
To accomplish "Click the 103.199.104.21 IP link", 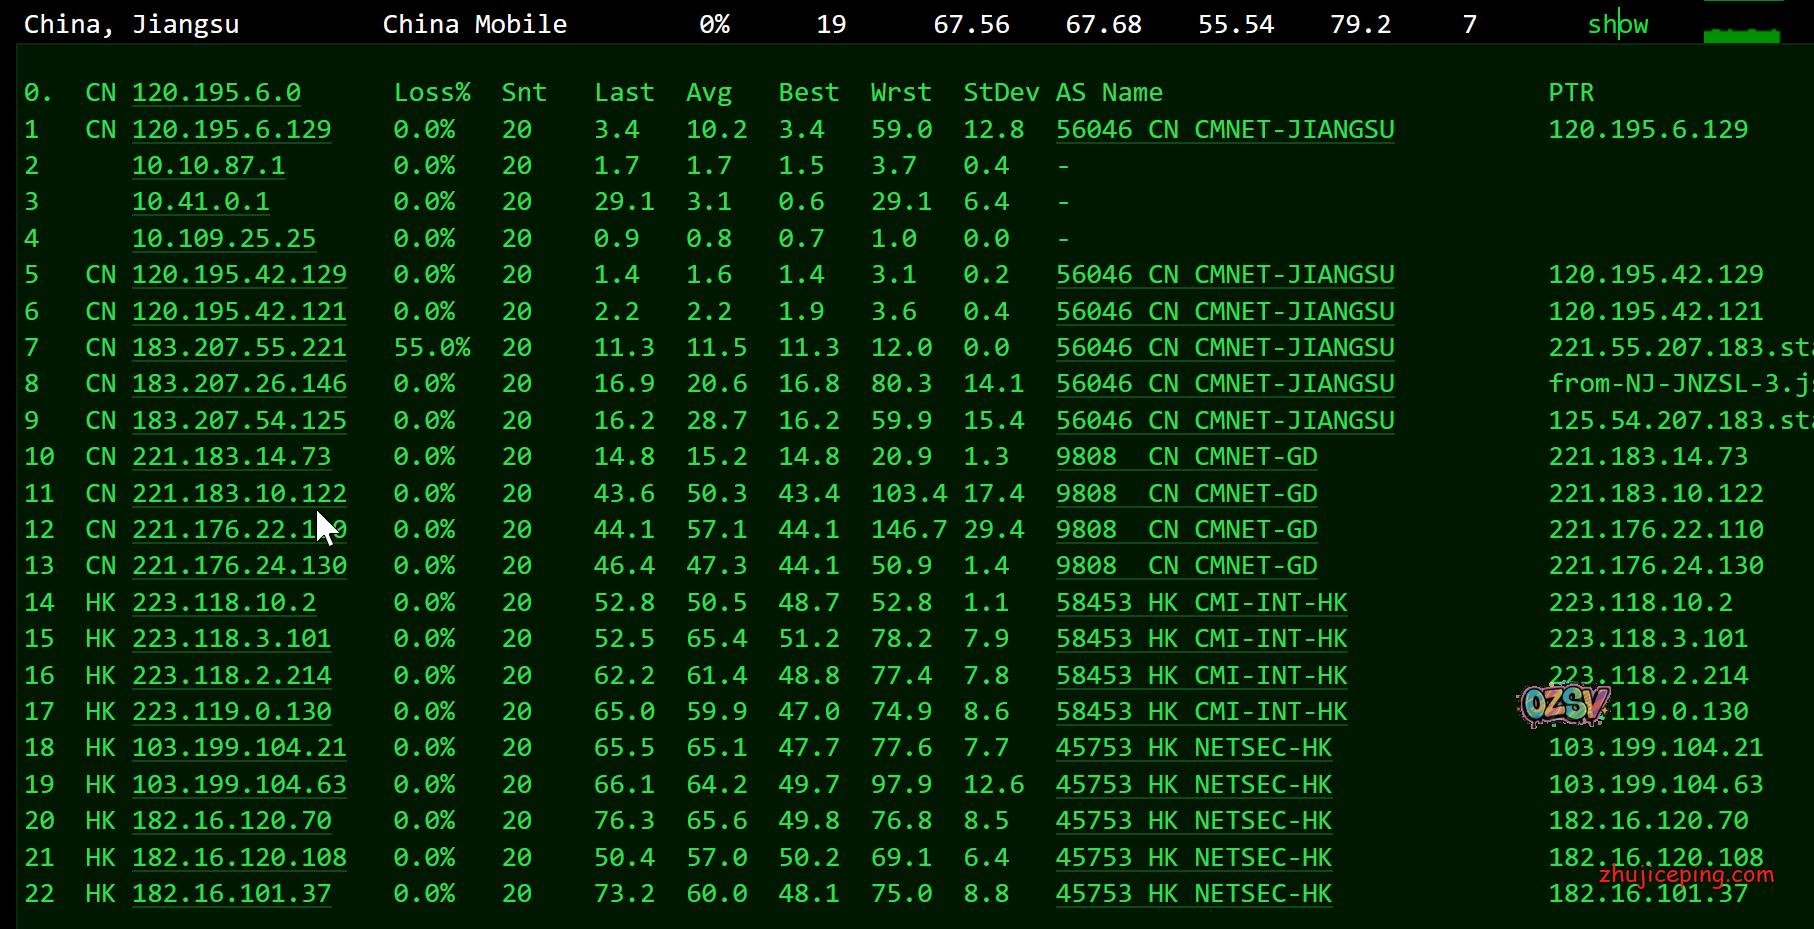I will tap(239, 748).
